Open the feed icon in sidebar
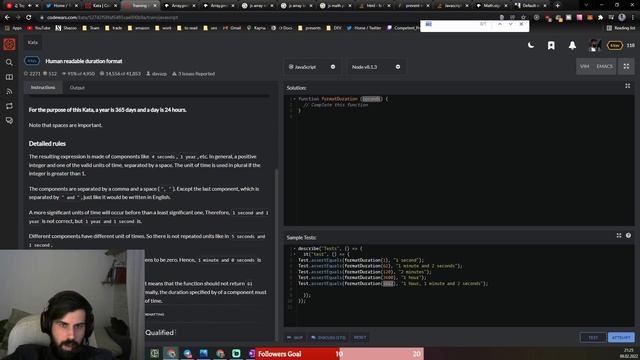 (9, 91)
